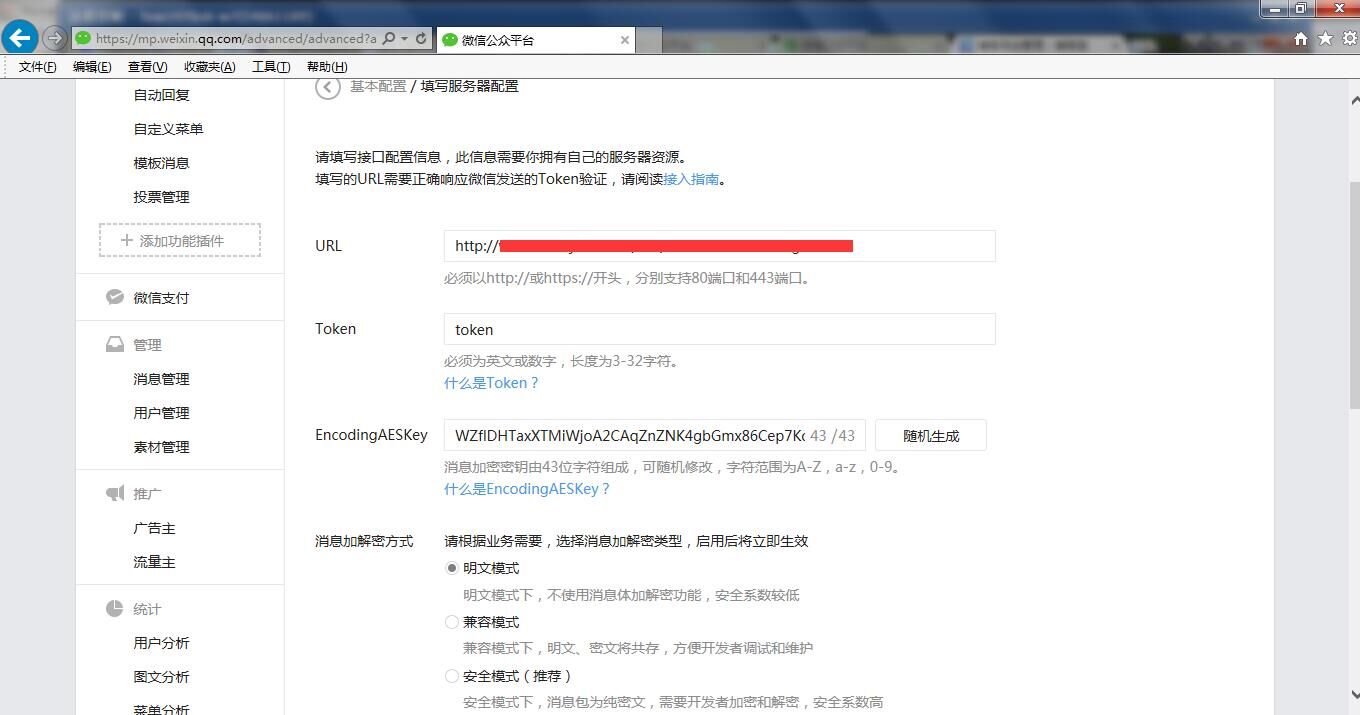Open the 什么是Token？ help link
This screenshot has width=1360, height=715.
coord(492,383)
